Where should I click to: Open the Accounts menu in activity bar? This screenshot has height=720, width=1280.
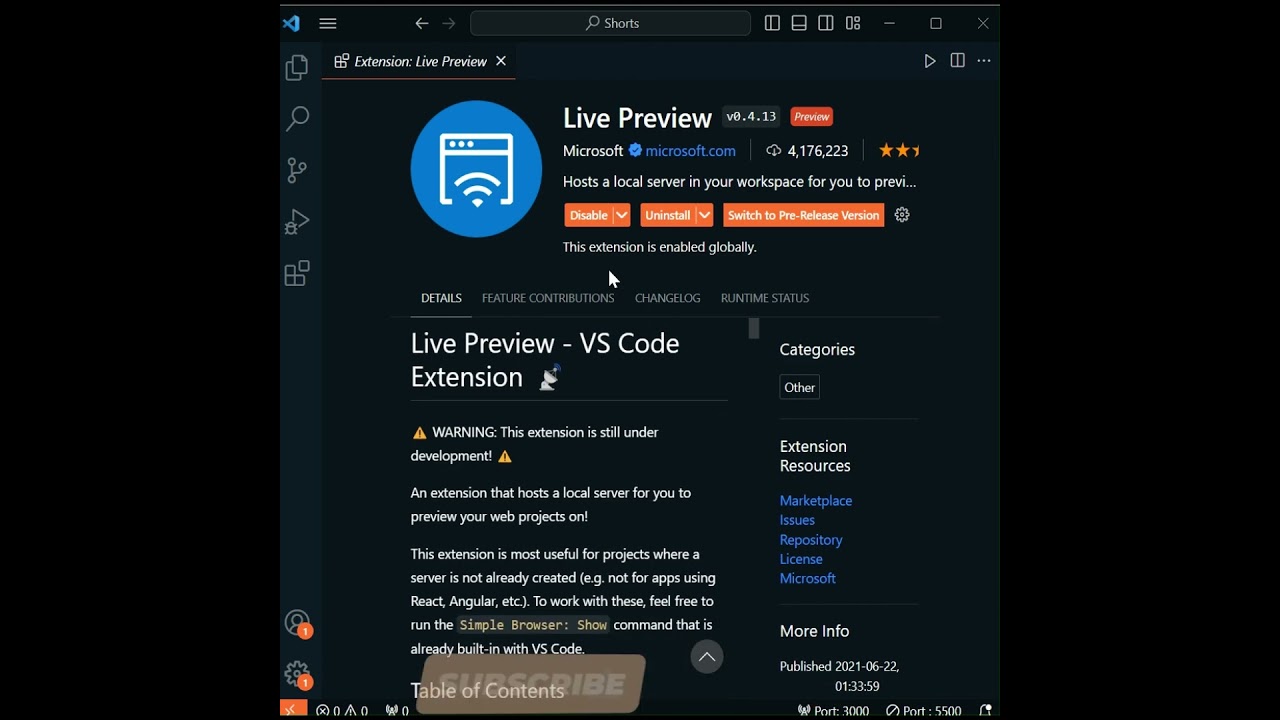click(x=298, y=624)
